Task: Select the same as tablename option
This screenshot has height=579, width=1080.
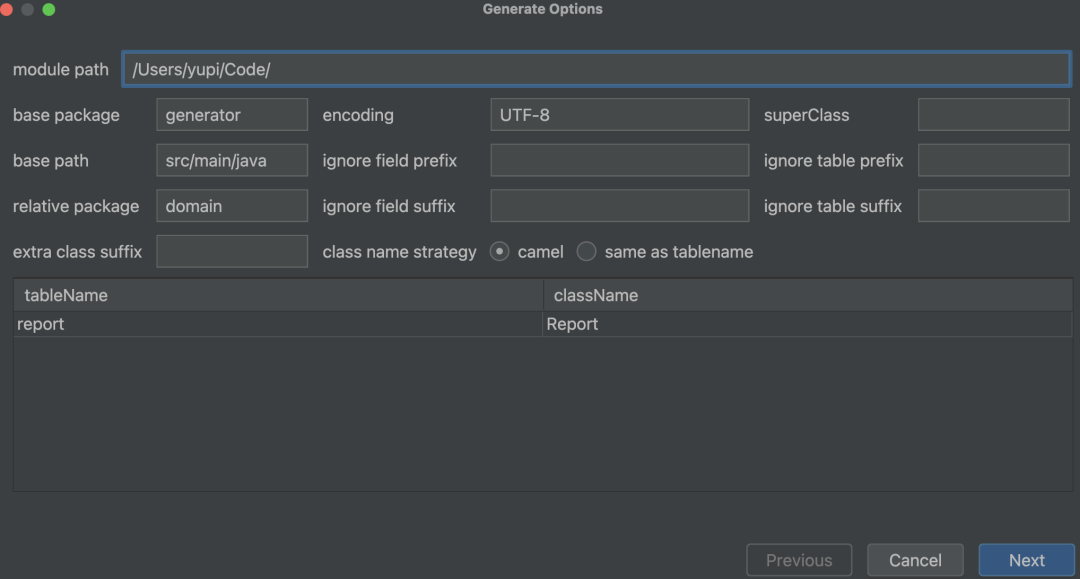Action: click(x=587, y=252)
